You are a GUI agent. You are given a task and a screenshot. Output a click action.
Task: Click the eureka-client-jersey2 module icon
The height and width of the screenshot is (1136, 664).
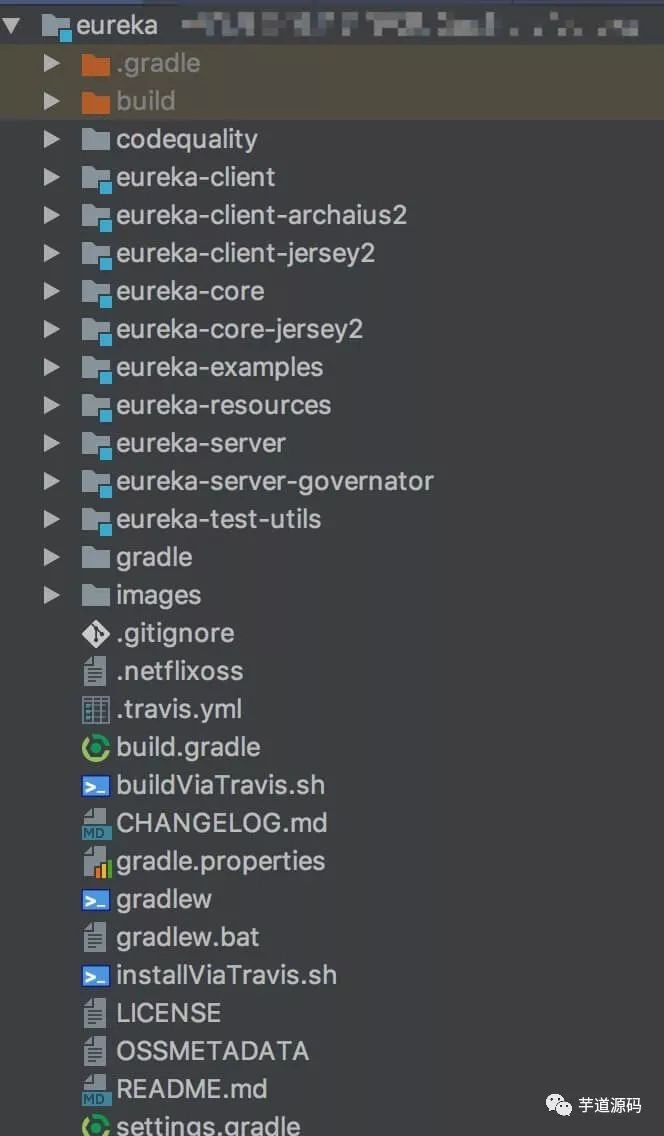click(96, 255)
